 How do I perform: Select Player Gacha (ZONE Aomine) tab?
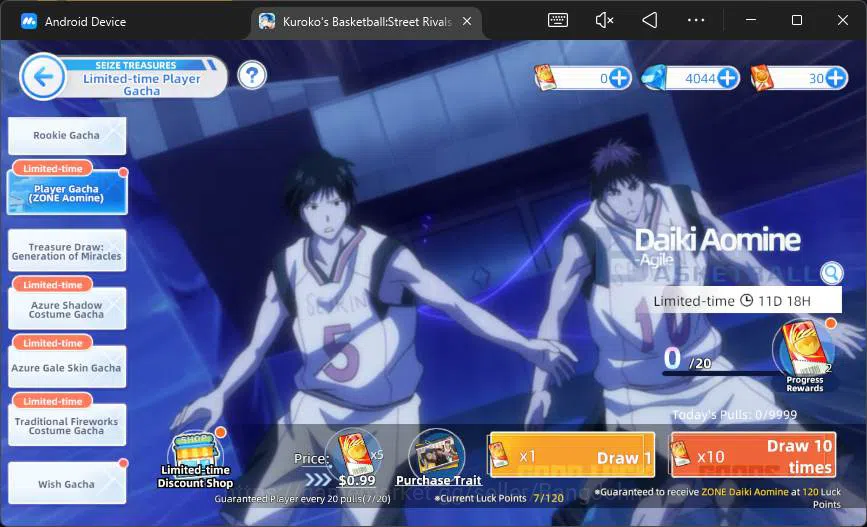[67, 192]
